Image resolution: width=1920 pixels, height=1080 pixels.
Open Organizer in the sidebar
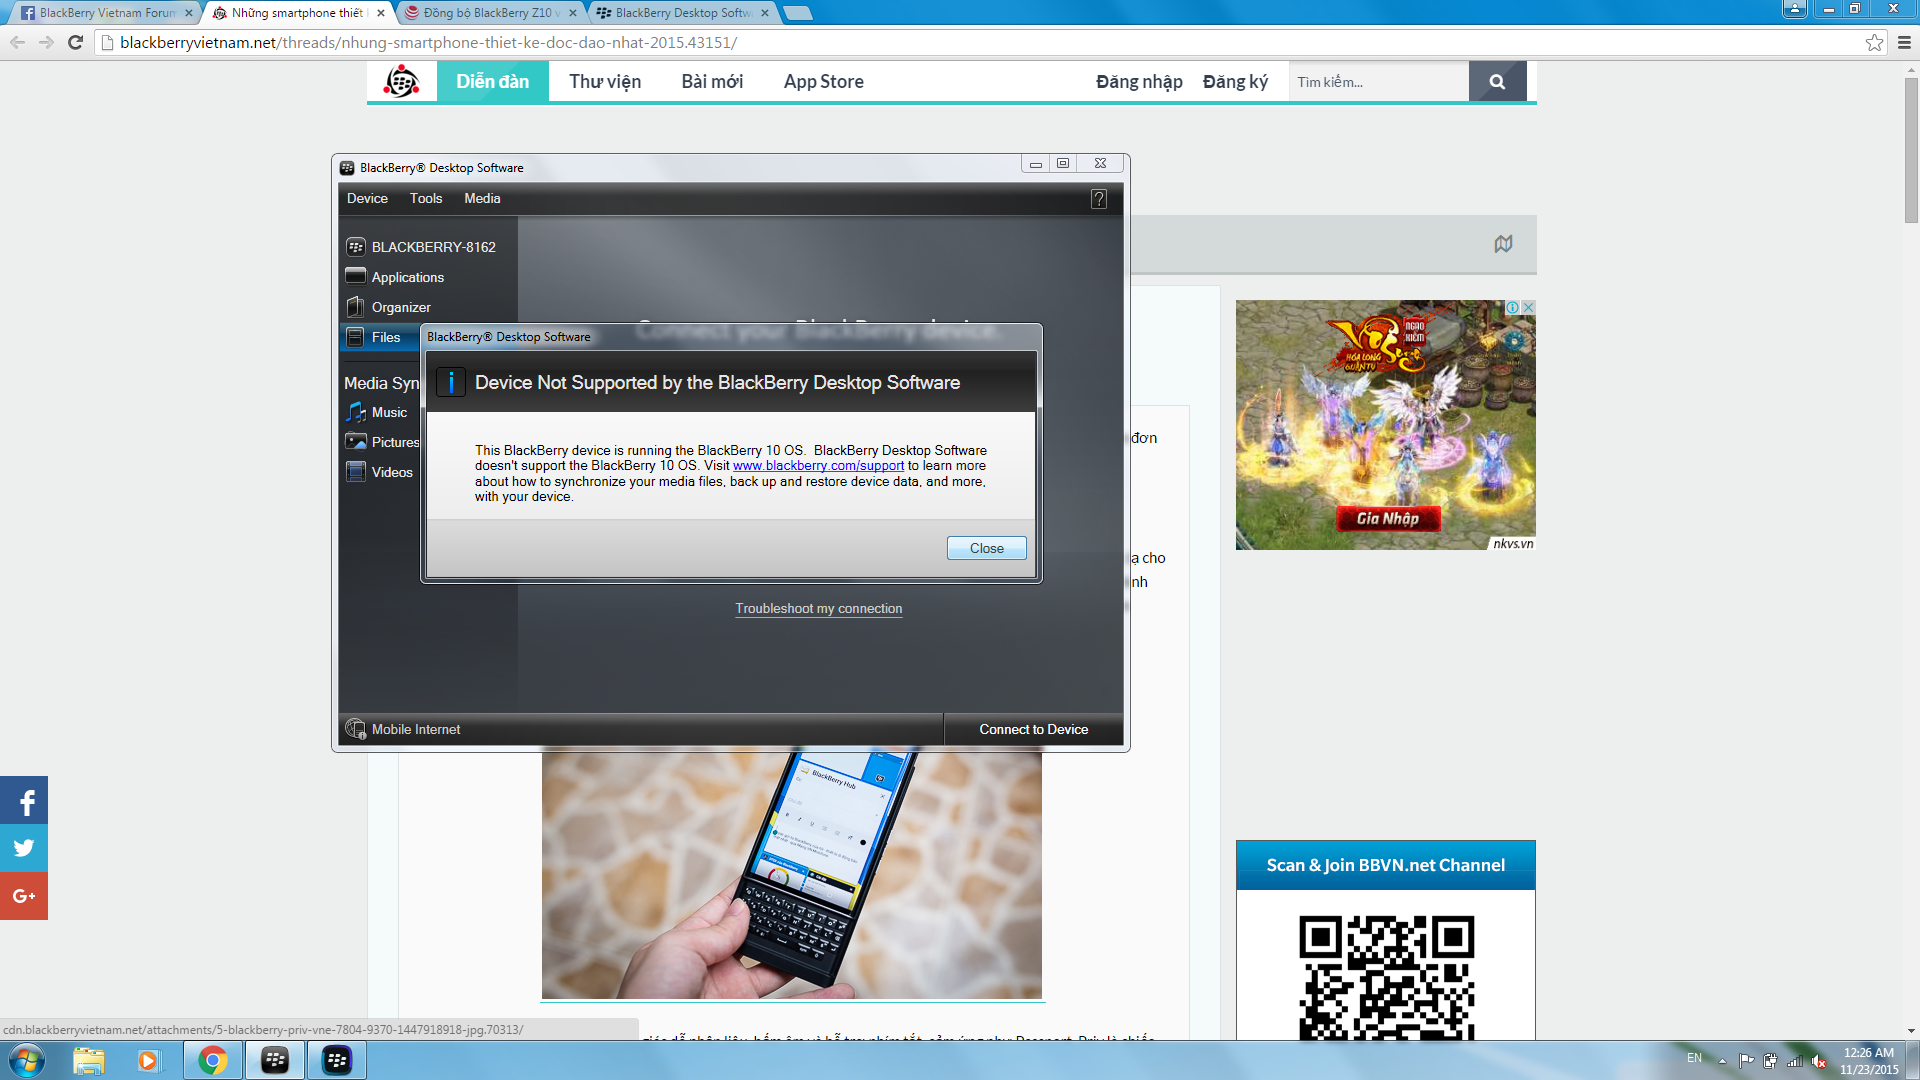pos(401,307)
